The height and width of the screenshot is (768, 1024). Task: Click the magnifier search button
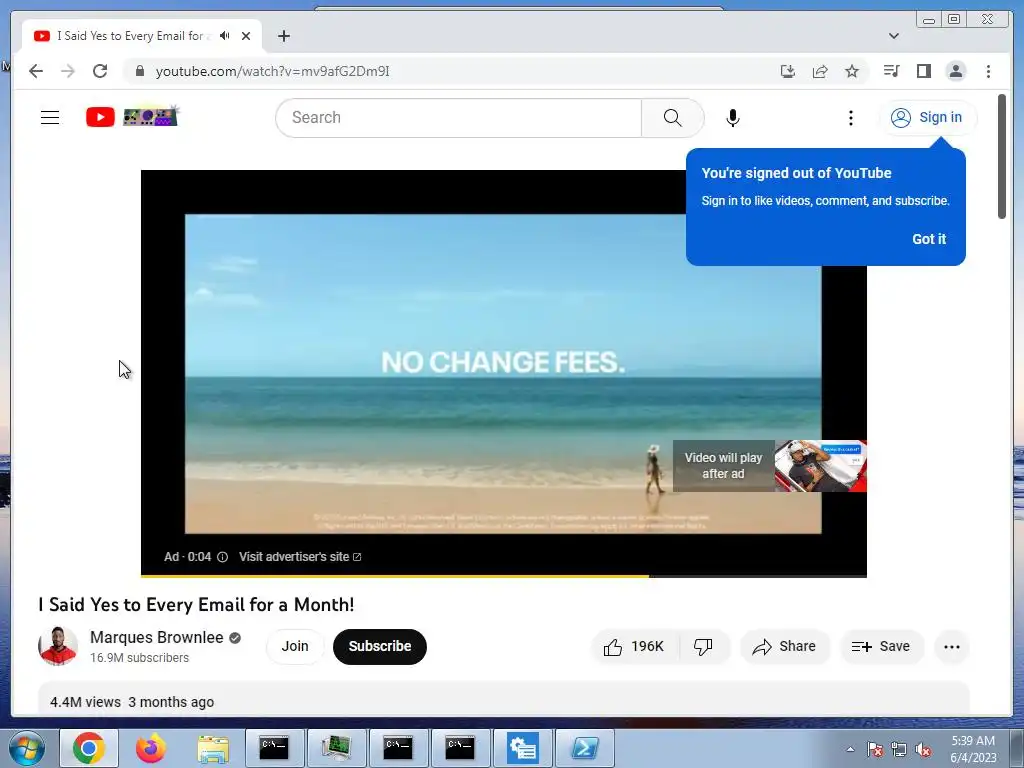coord(673,118)
